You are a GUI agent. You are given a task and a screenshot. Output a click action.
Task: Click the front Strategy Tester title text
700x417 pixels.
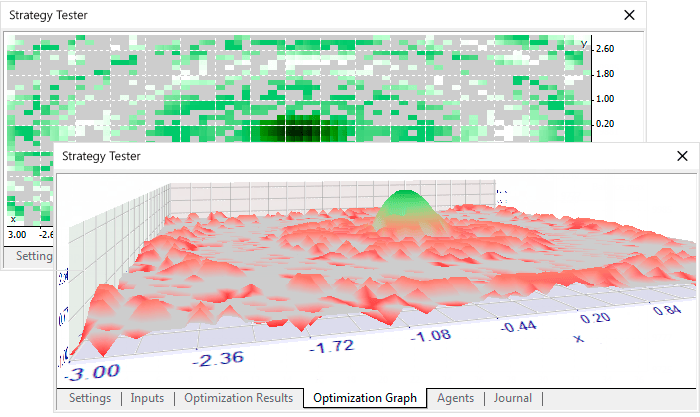pyautogui.click(x=101, y=156)
